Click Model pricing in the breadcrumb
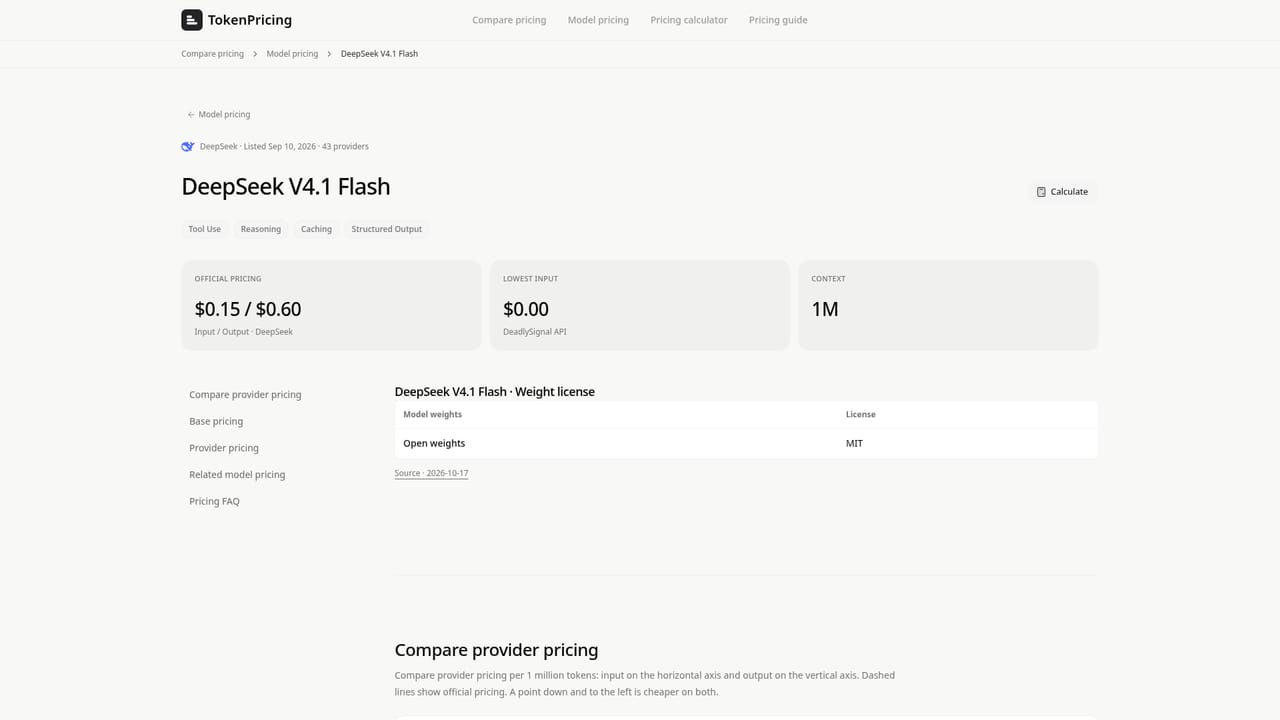This screenshot has height=720, width=1280. 292,54
